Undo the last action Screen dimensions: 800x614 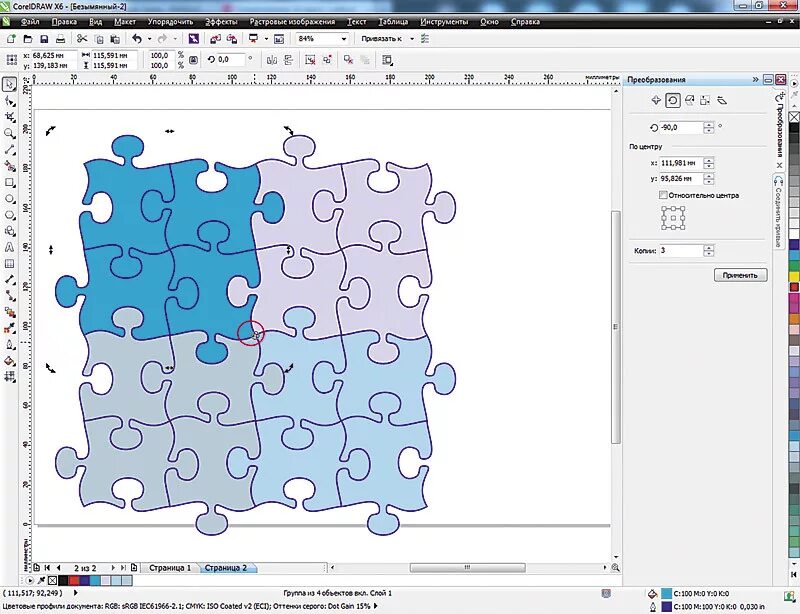click(137, 39)
